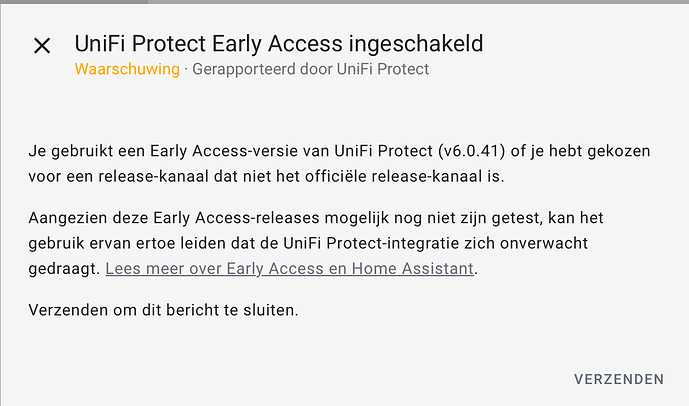Open the Early Access and Home Assistant link
The width and height of the screenshot is (689, 406).
289,268
